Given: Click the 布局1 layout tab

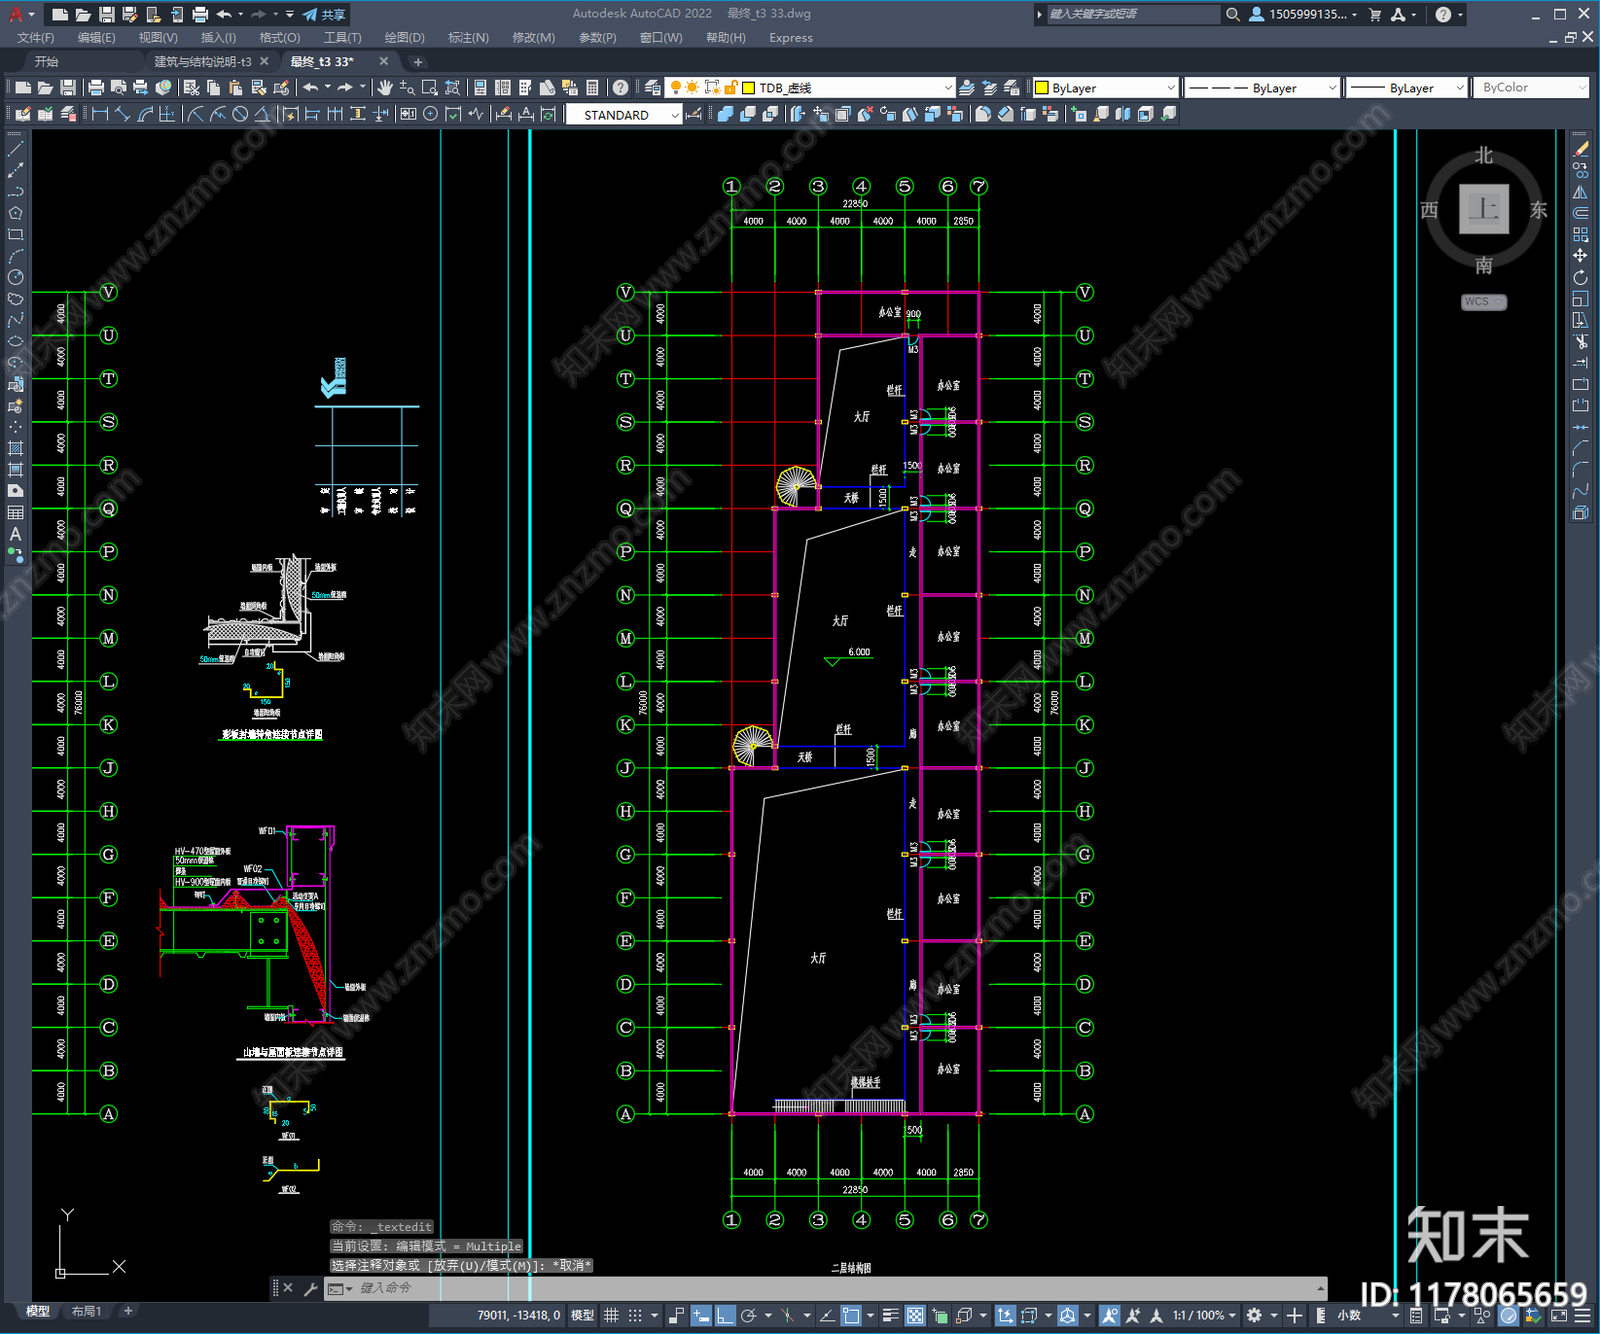Looking at the screenshot, I should (86, 1311).
